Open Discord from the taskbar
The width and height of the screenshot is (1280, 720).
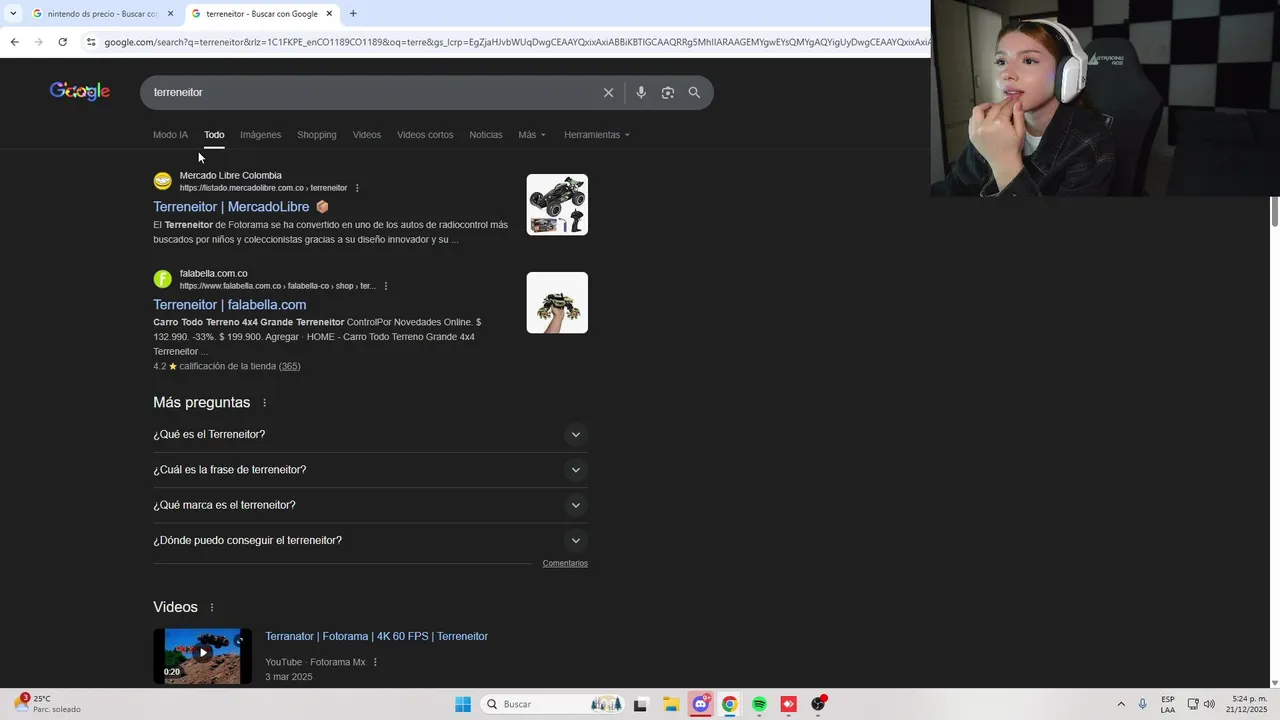701,704
